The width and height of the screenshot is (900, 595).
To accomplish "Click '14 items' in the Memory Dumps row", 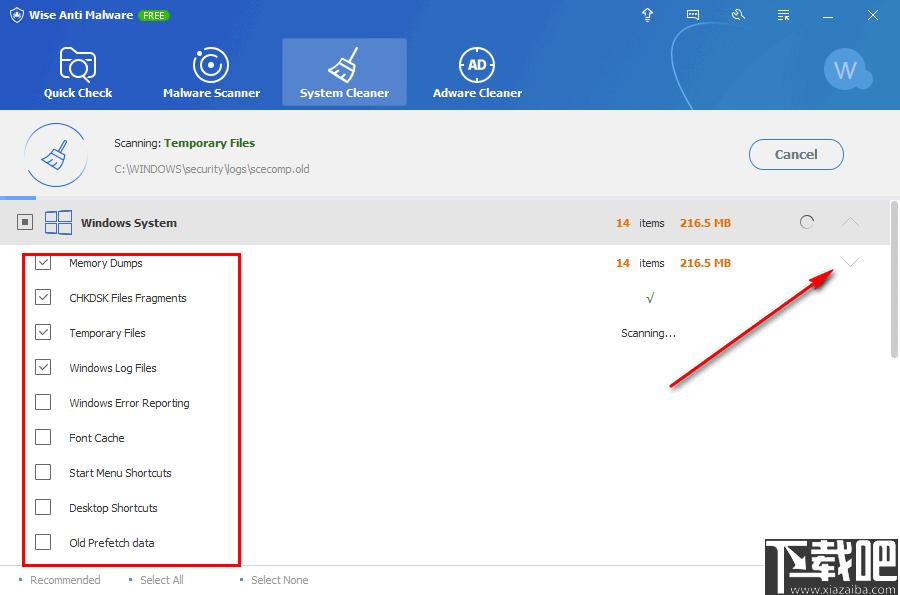I will coord(640,263).
